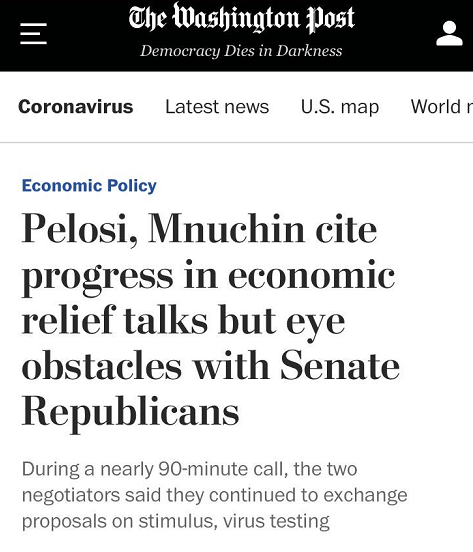Open the hamburger sections menu

pos(33,34)
